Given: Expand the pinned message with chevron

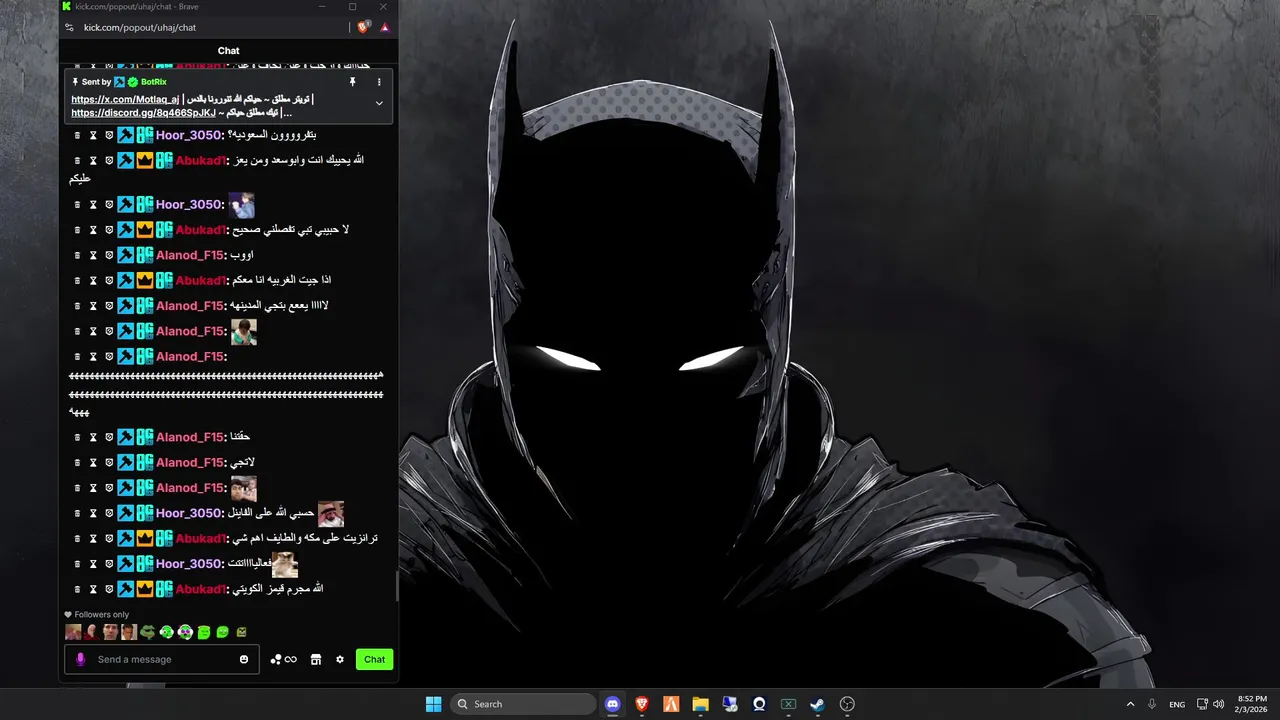Looking at the screenshot, I should 379,103.
